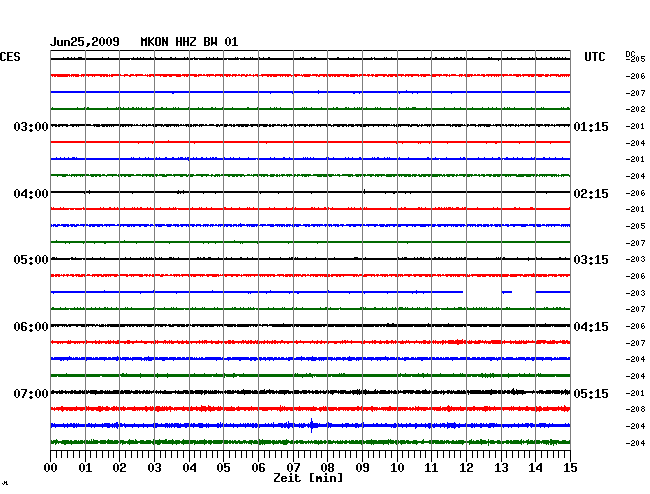Click the CES time zone header
Screen dimensions: 650x494
coord(10,57)
